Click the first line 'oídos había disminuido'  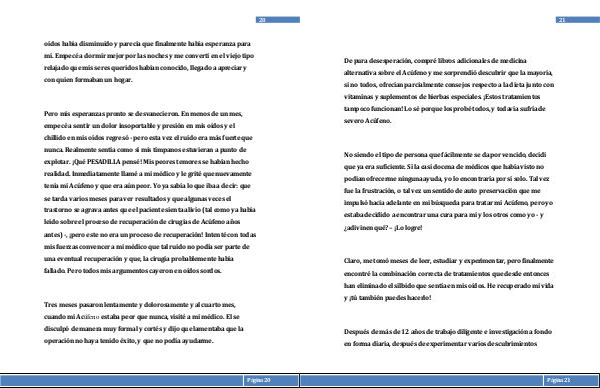tap(147, 44)
